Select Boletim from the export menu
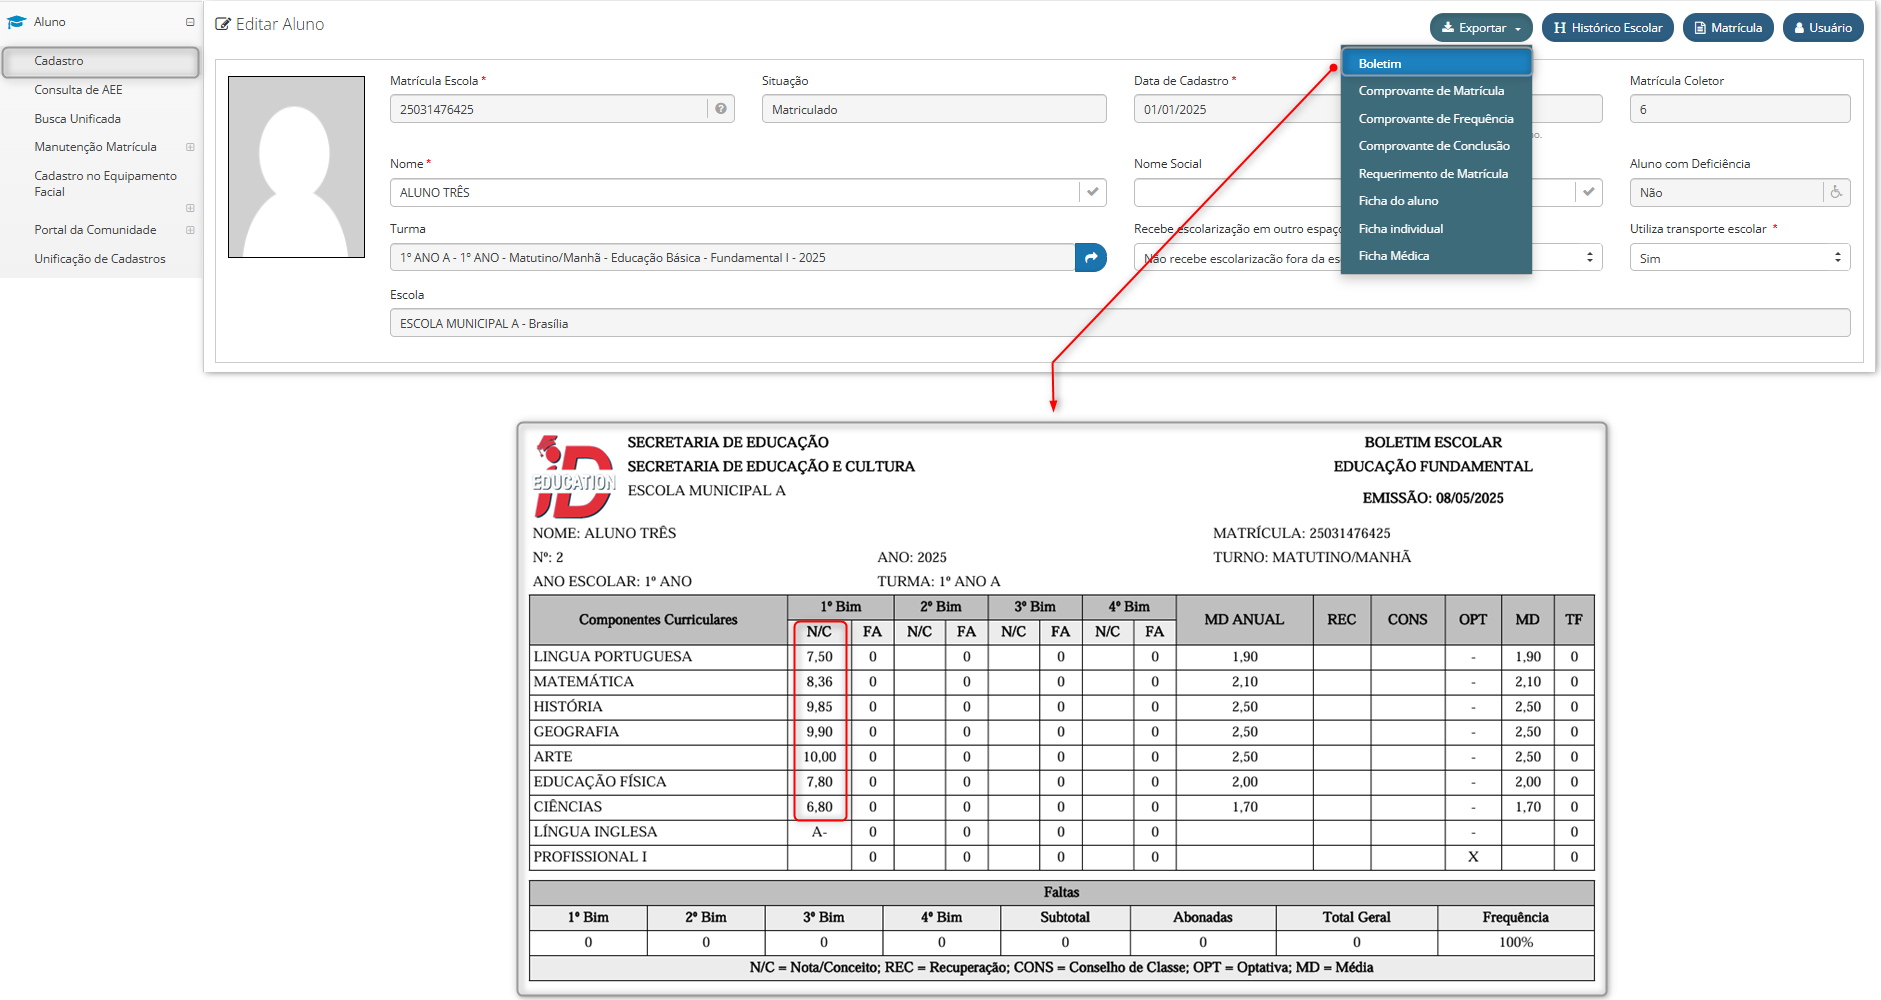1881x1000 pixels. 1436,63
